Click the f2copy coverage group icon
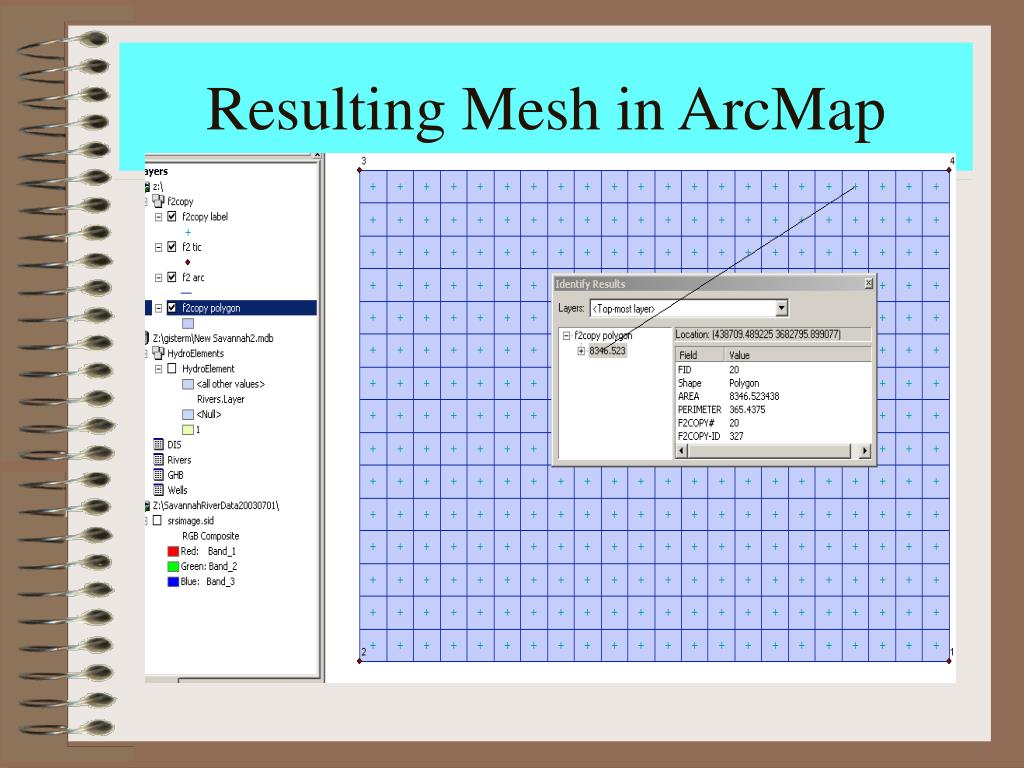 pos(158,201)
